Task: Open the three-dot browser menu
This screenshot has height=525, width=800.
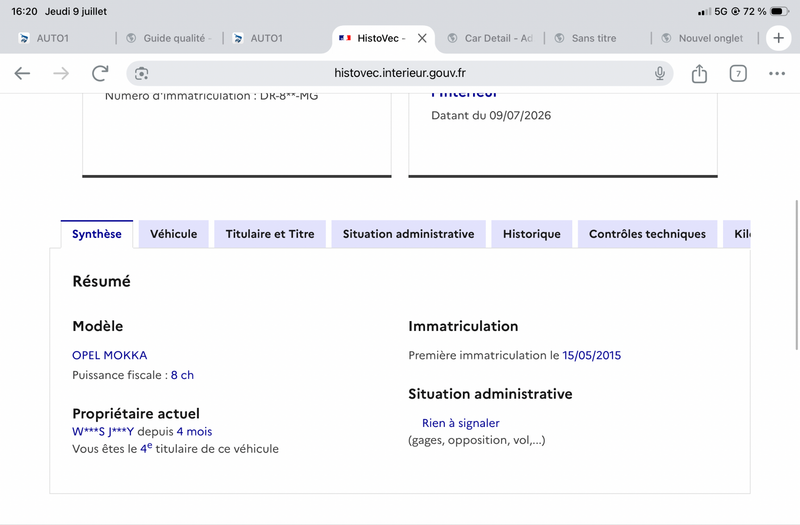Action: [x=777, y=73]
